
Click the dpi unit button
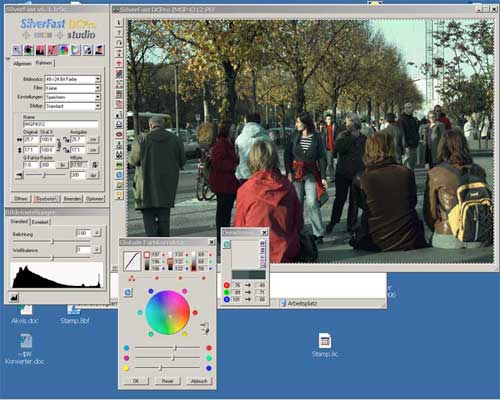(93, 175)
